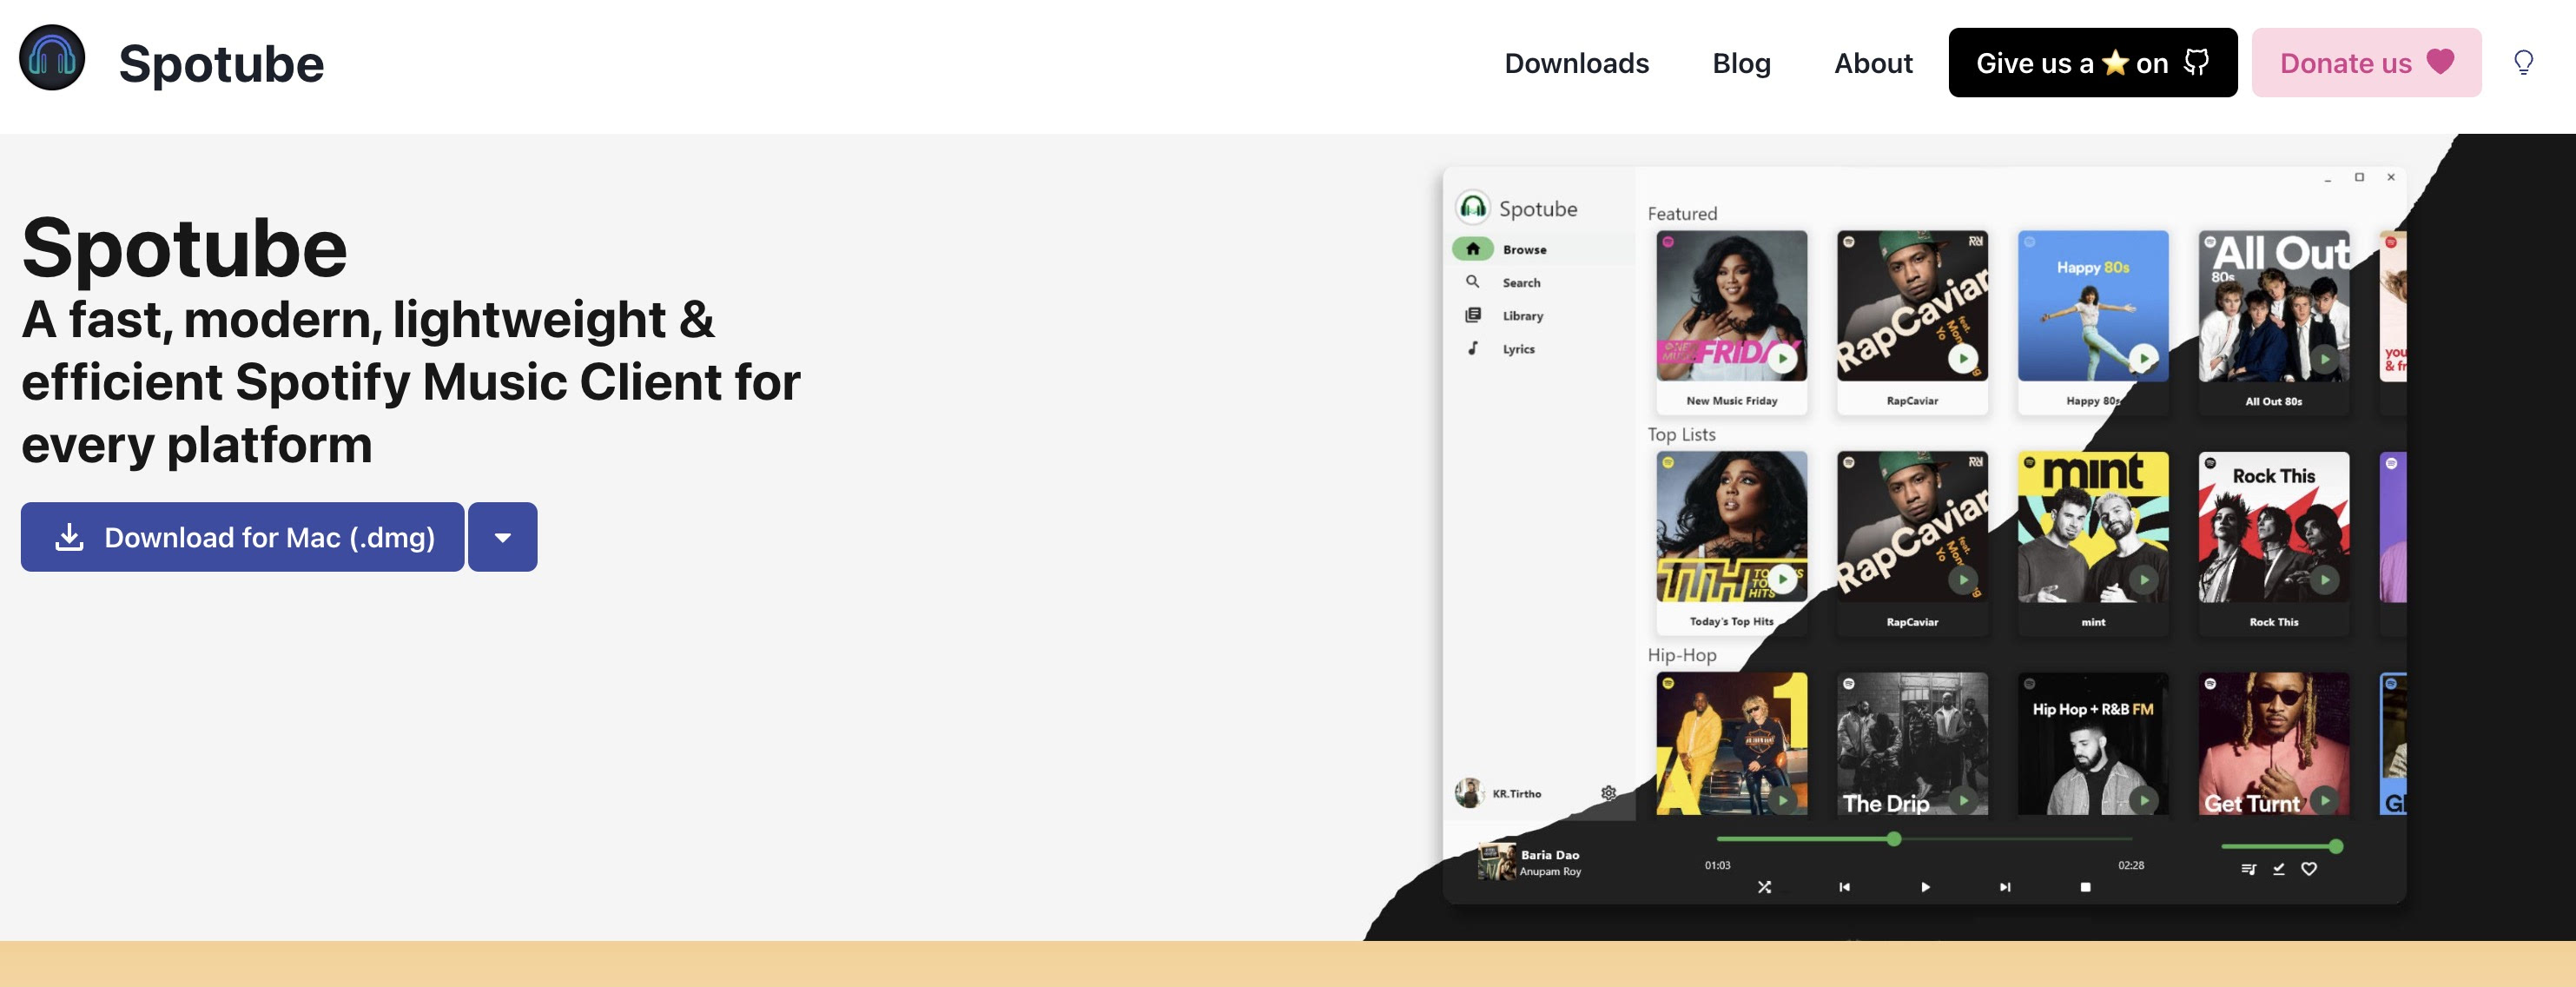Image resolution: width=2576 pixels, height=987 pixels.
Task: Click the Spotube headphone logo in header
Action: [52, 58]
